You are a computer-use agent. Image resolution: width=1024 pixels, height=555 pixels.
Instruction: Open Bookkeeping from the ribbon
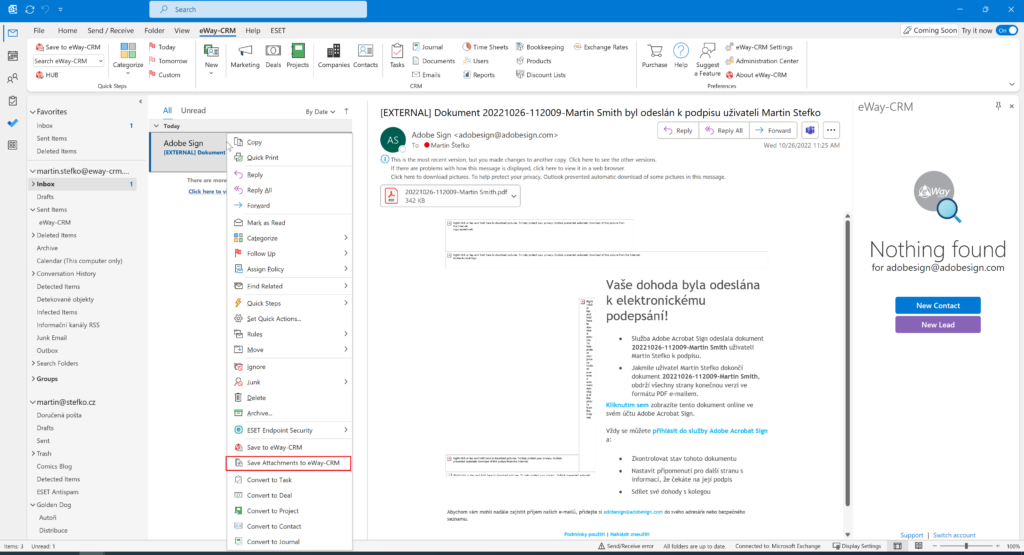540,47
